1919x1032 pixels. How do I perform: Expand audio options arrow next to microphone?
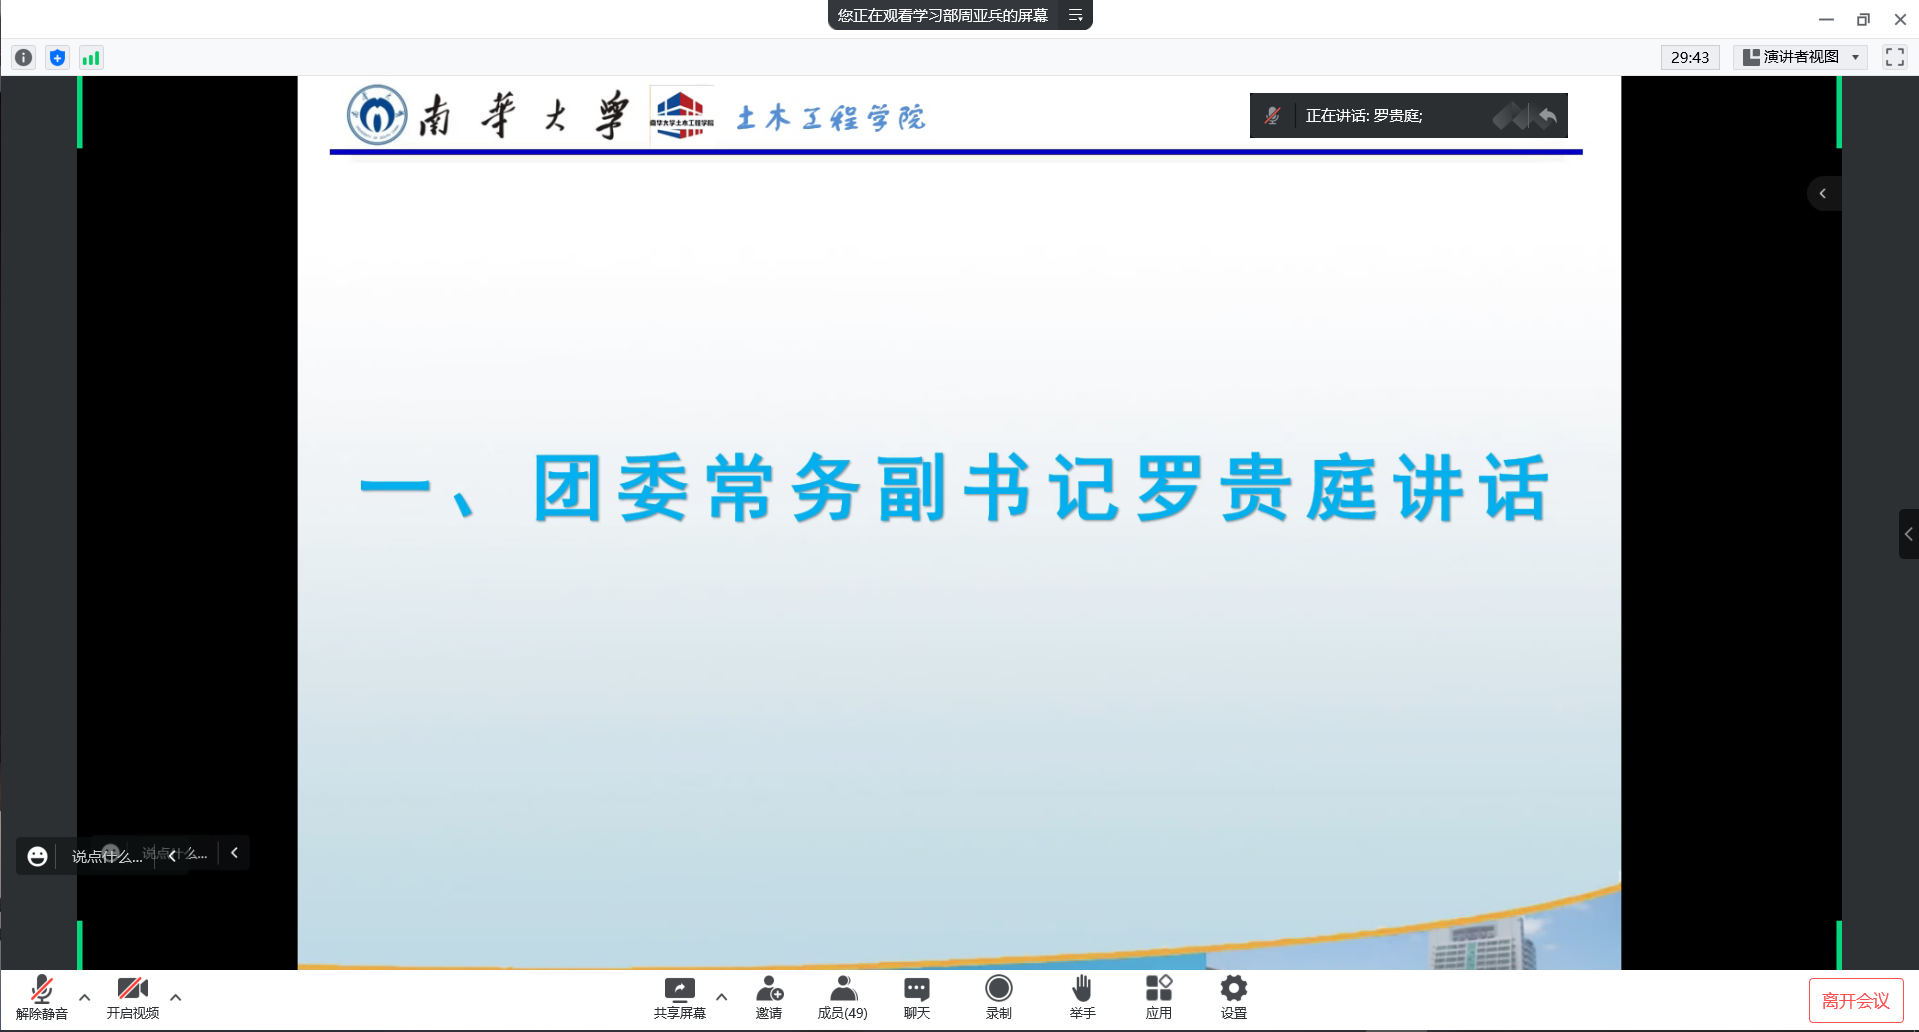point(85,997)
